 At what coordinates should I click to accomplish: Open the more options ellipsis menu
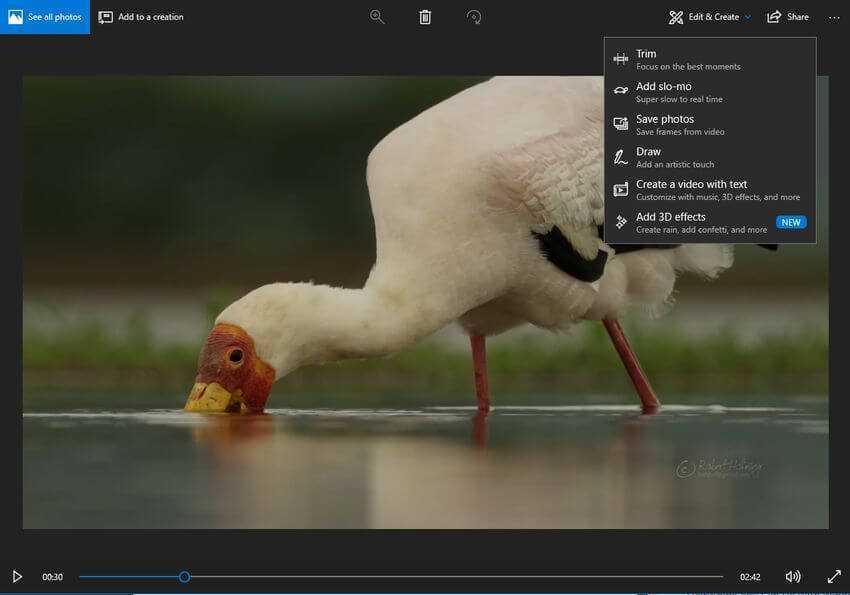pos(834,17)
